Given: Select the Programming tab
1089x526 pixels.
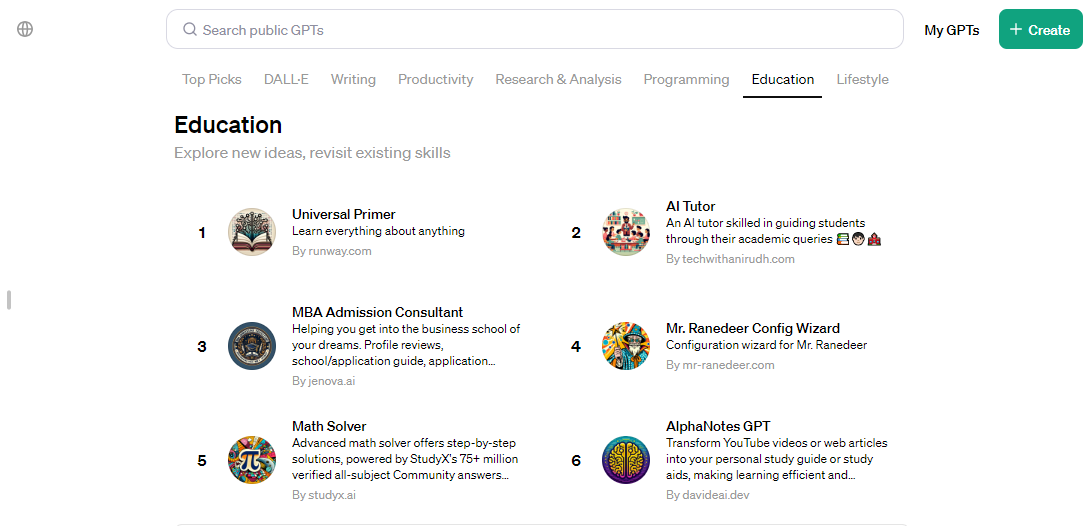Looking at the screenshot, I should coord(686,79).
